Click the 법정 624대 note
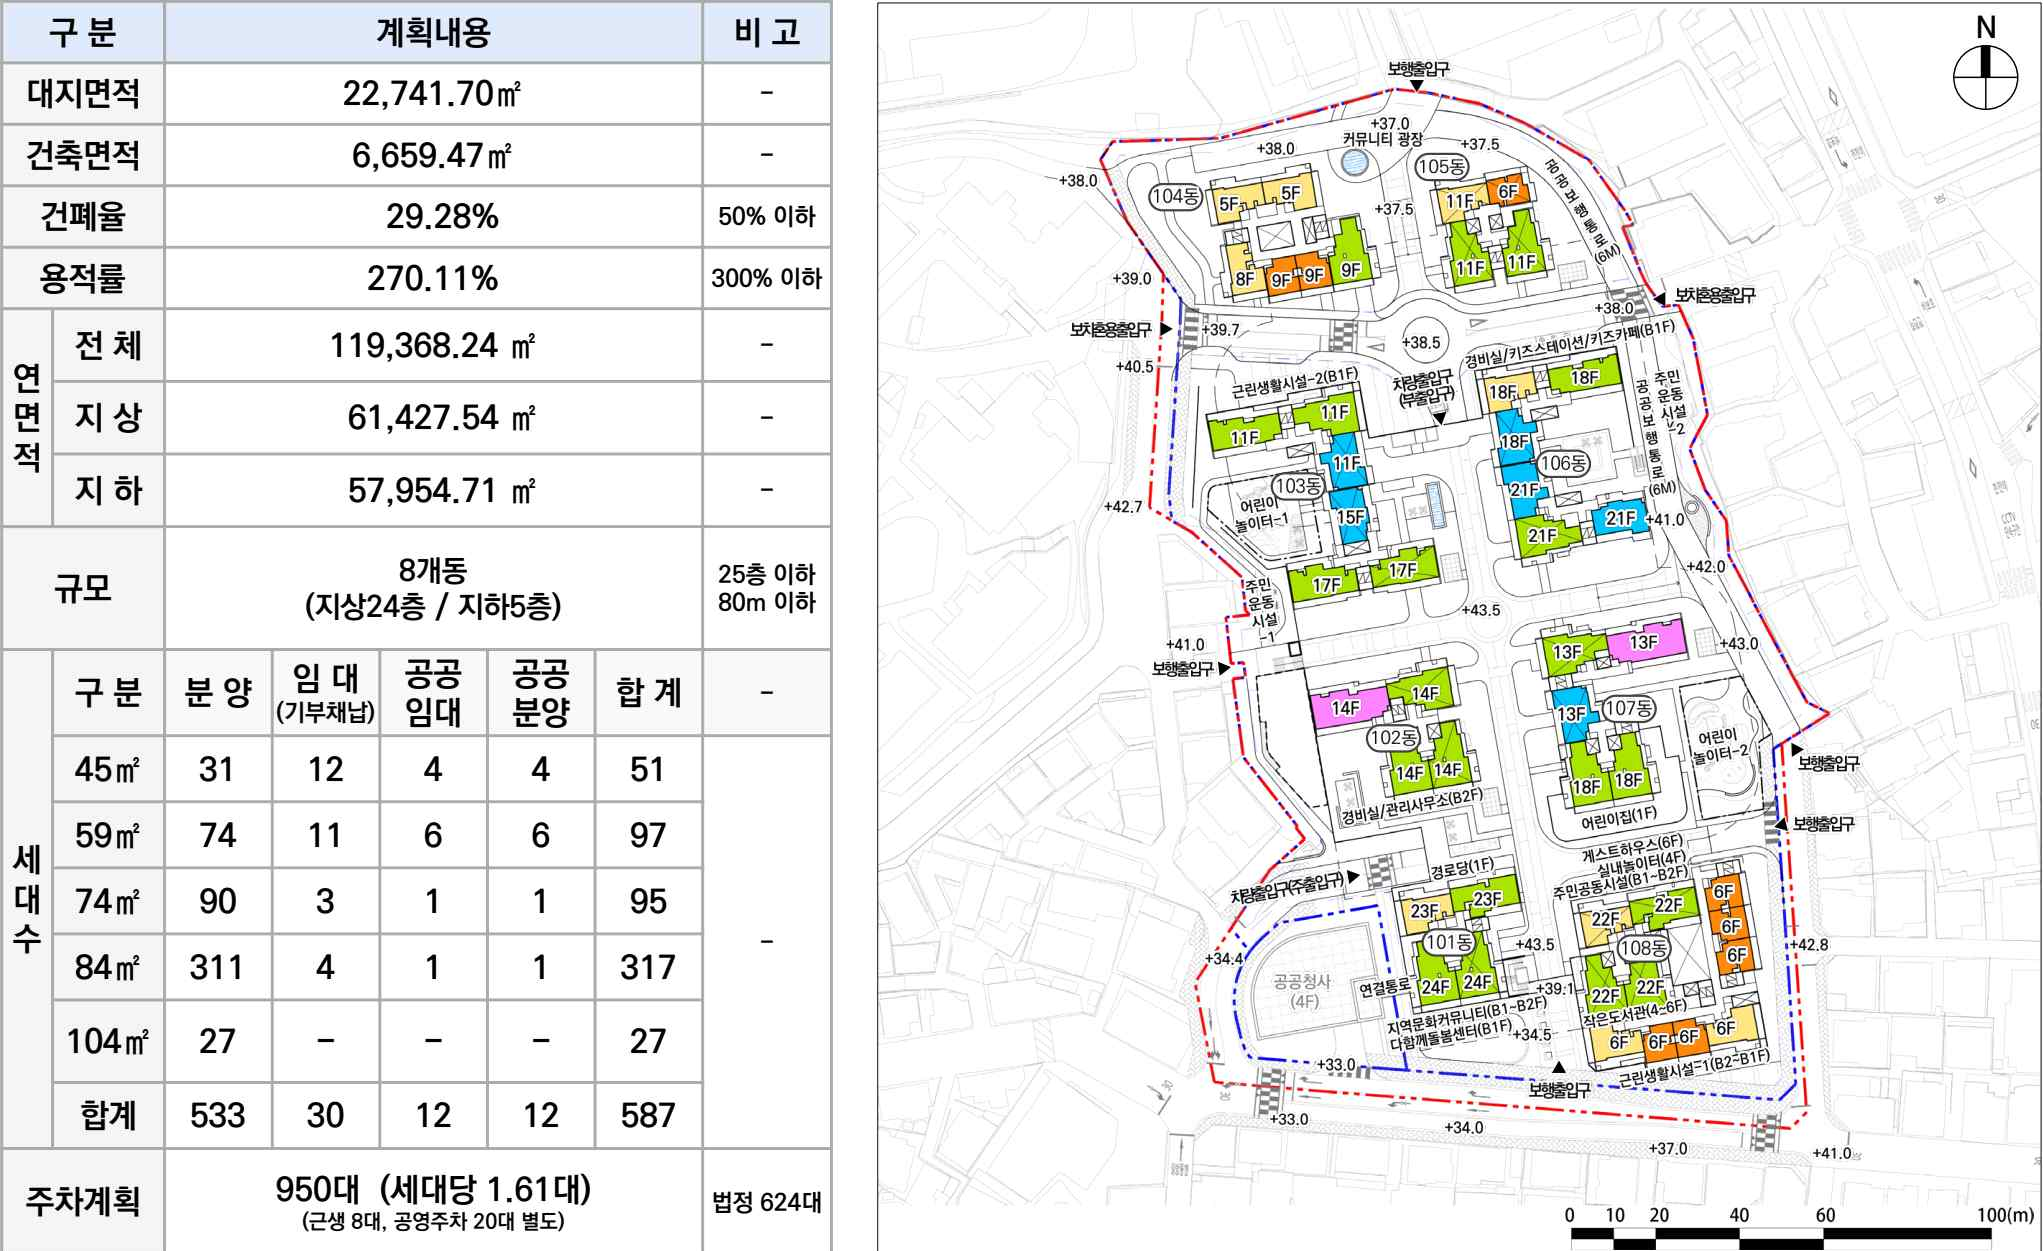 tap(767, 1202)
